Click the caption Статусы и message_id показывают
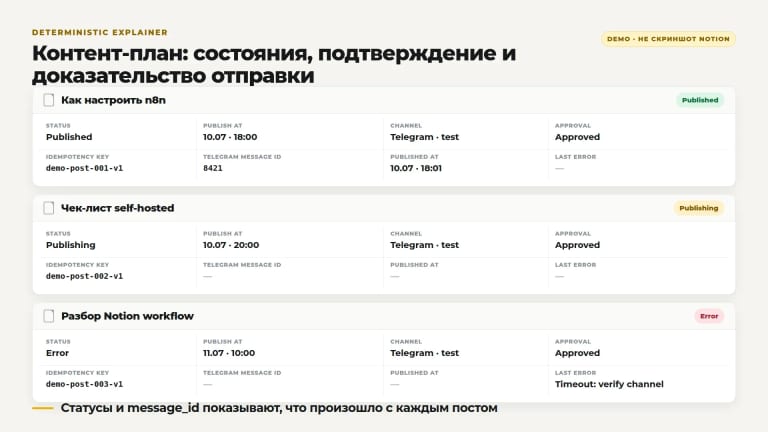This screenshot has width=768, height=432. (279, 408)
